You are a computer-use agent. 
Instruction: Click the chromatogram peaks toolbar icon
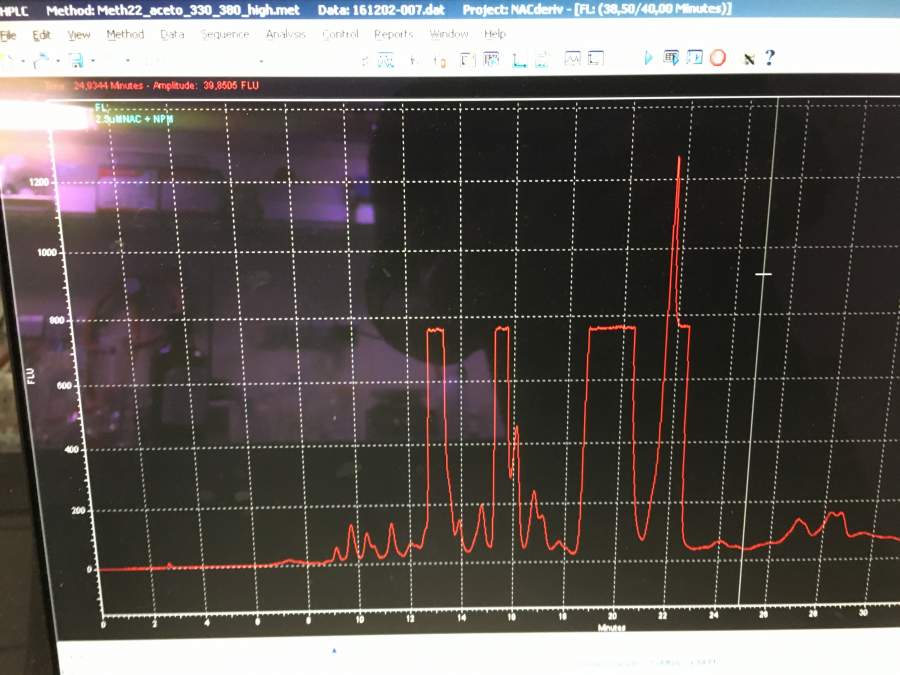386,59
